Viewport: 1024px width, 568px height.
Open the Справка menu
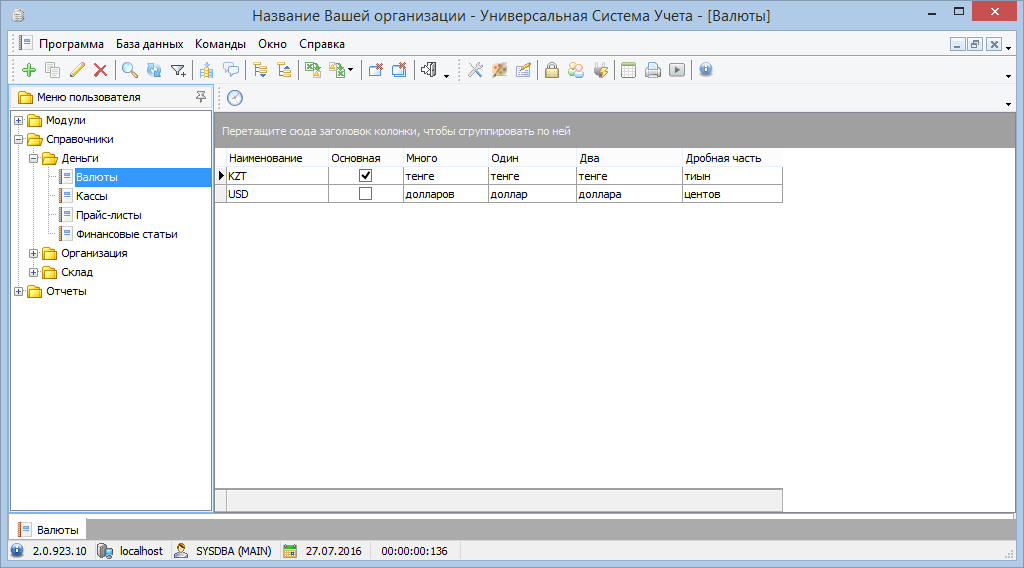[x=322, y=44]
